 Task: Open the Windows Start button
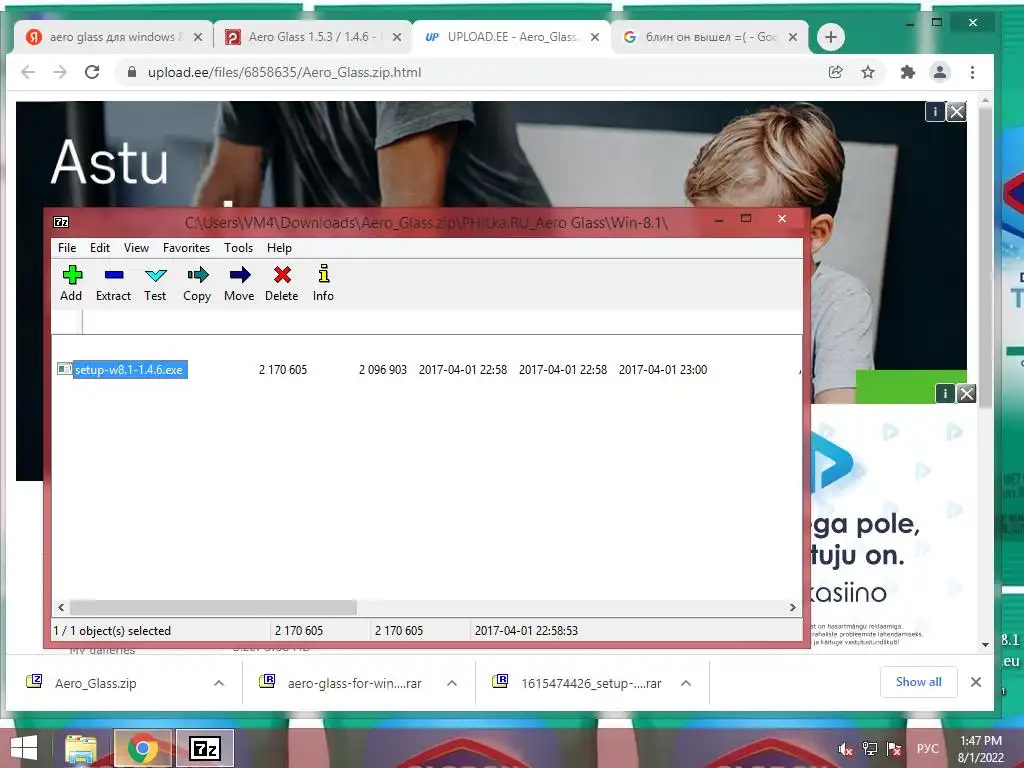(24, 748)
